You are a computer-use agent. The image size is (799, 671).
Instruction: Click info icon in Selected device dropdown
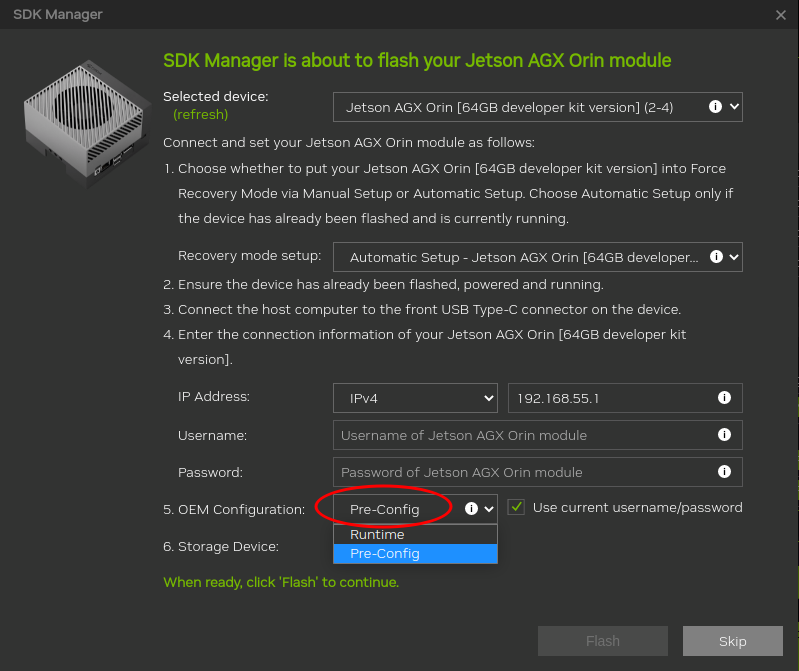[x=715, y=106]
